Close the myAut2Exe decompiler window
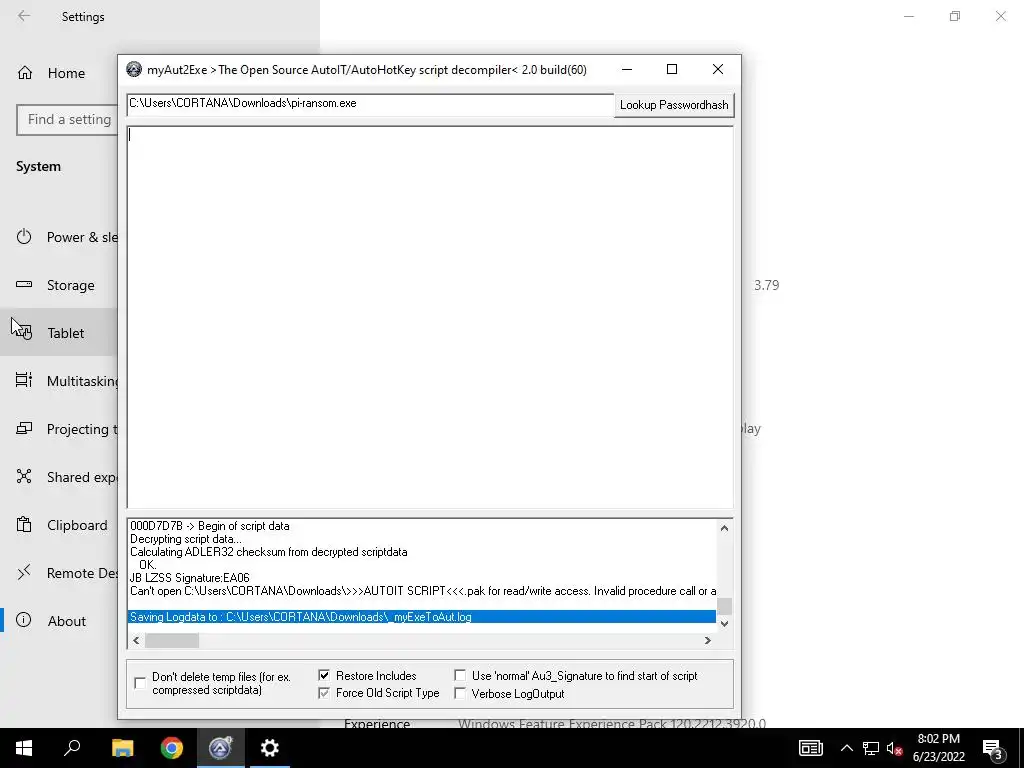Viewport: 1024px width, 768px height. point(718,69)
